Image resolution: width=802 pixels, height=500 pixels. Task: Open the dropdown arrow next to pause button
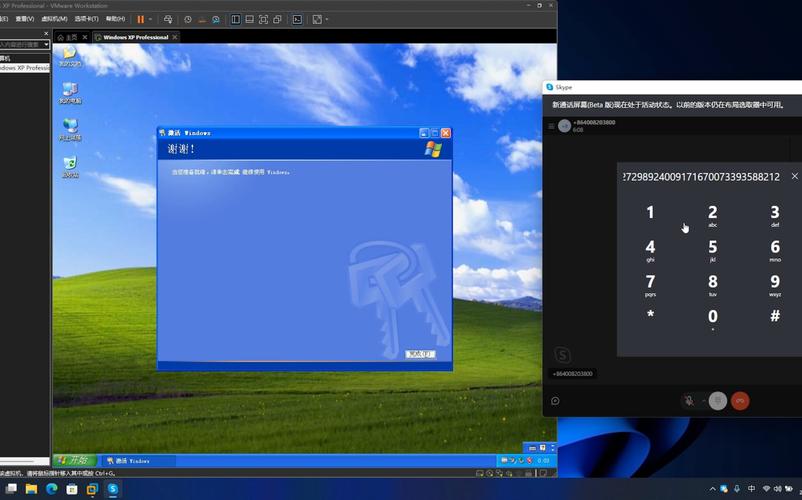[150, 19]
